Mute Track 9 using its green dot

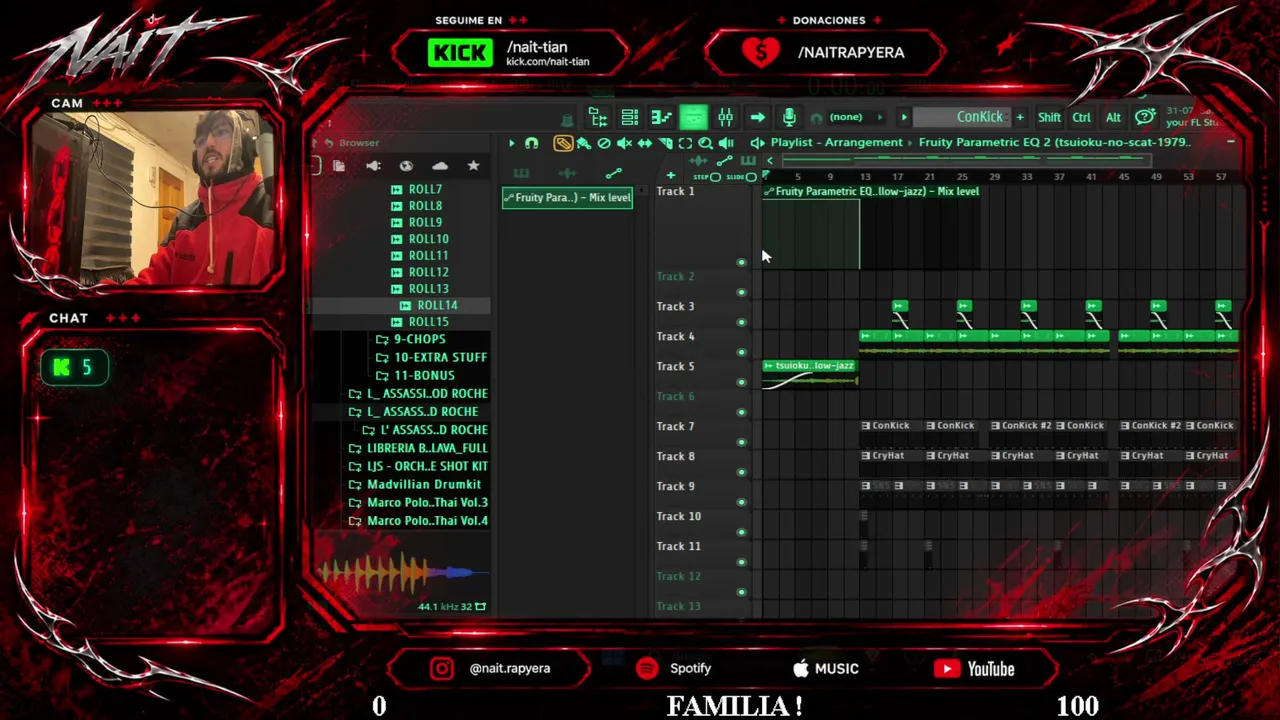(741, 502)
